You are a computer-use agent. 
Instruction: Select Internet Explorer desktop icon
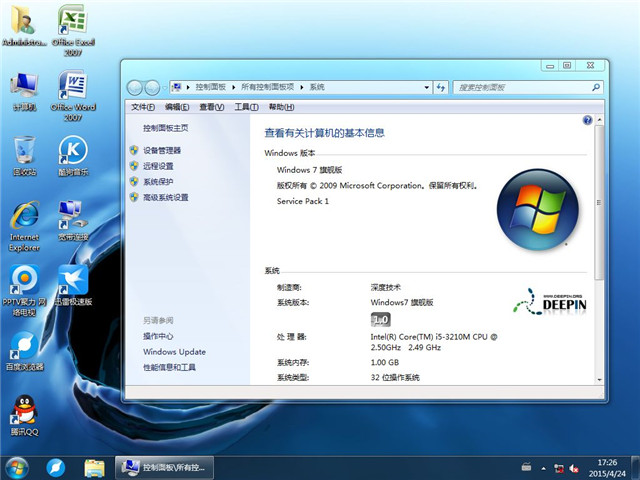pyautogui.click(x=24, y=226)
